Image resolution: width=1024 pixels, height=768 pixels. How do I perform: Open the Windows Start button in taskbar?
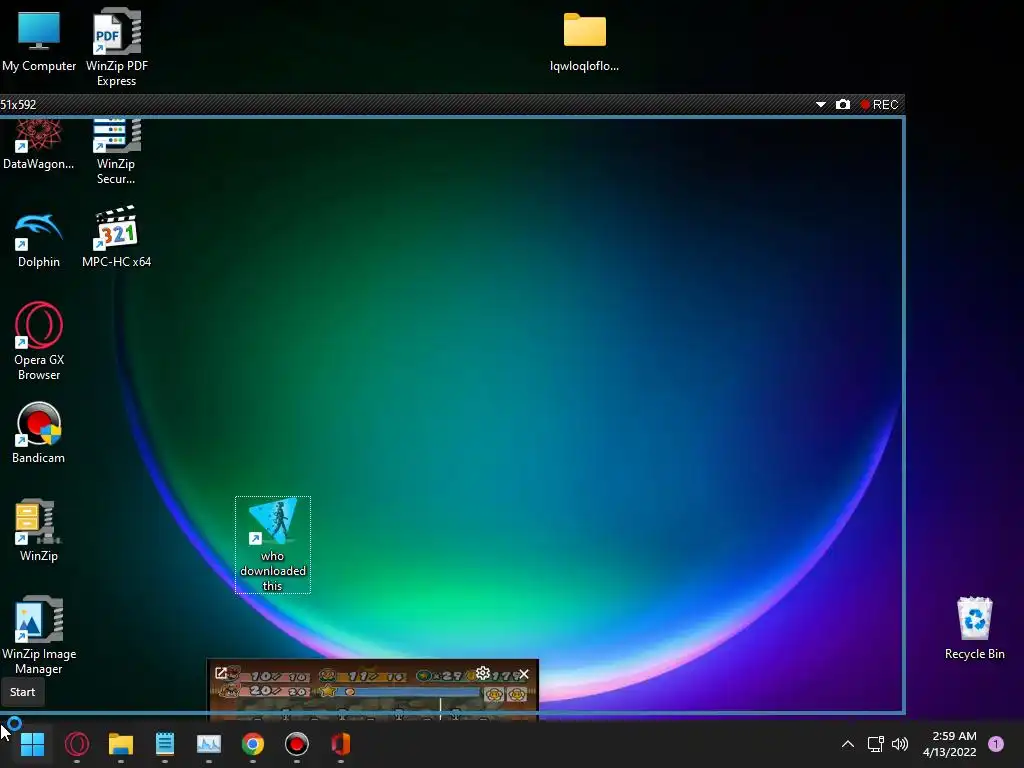click(x=32, y=744)
